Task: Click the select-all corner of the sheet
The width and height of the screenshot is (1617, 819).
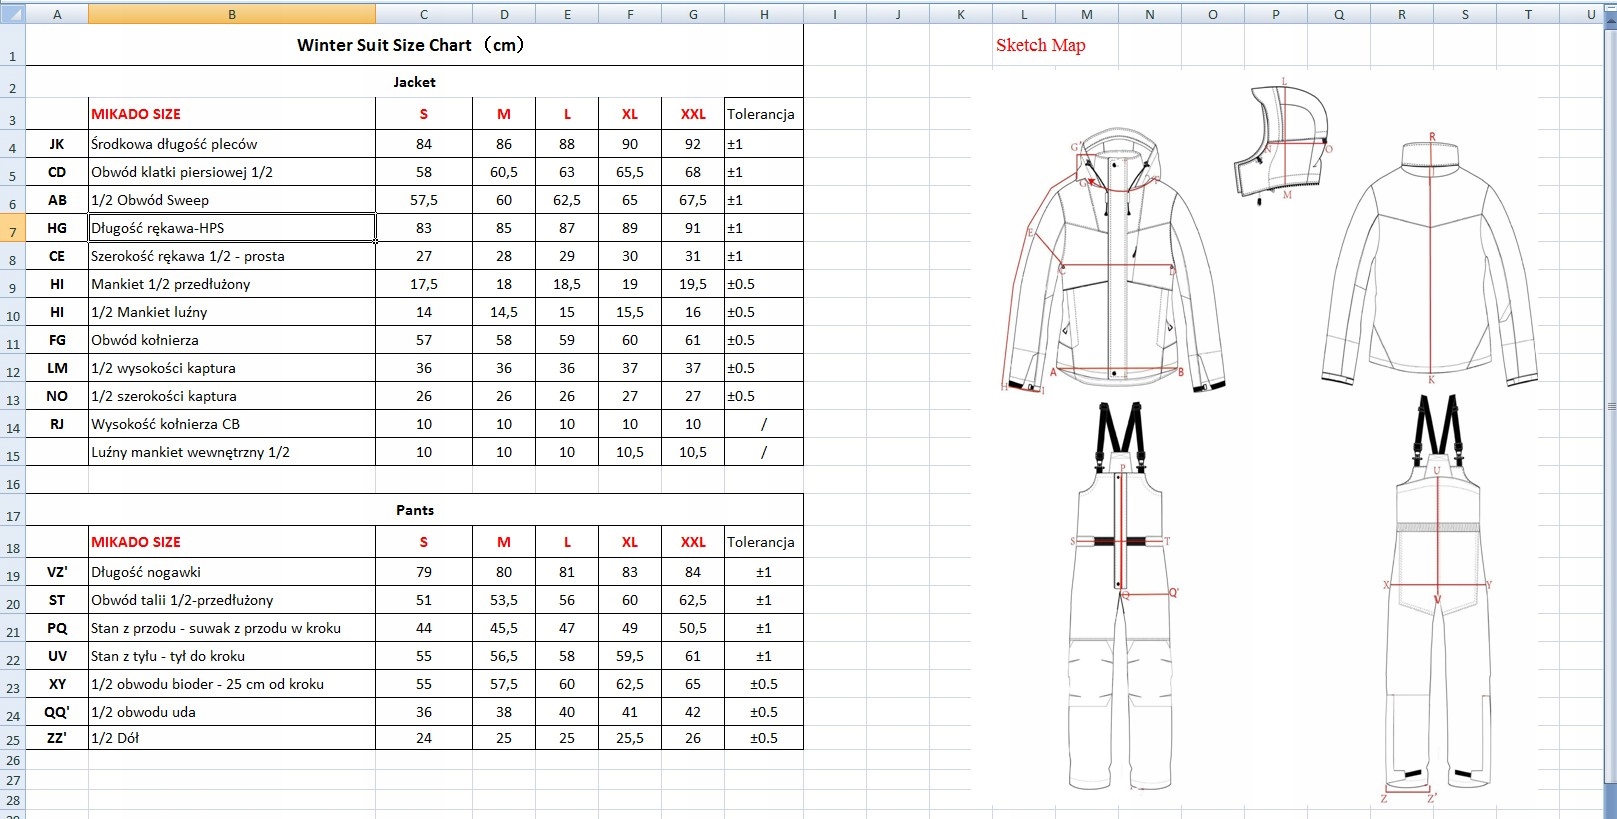Action: pos(12,14)
